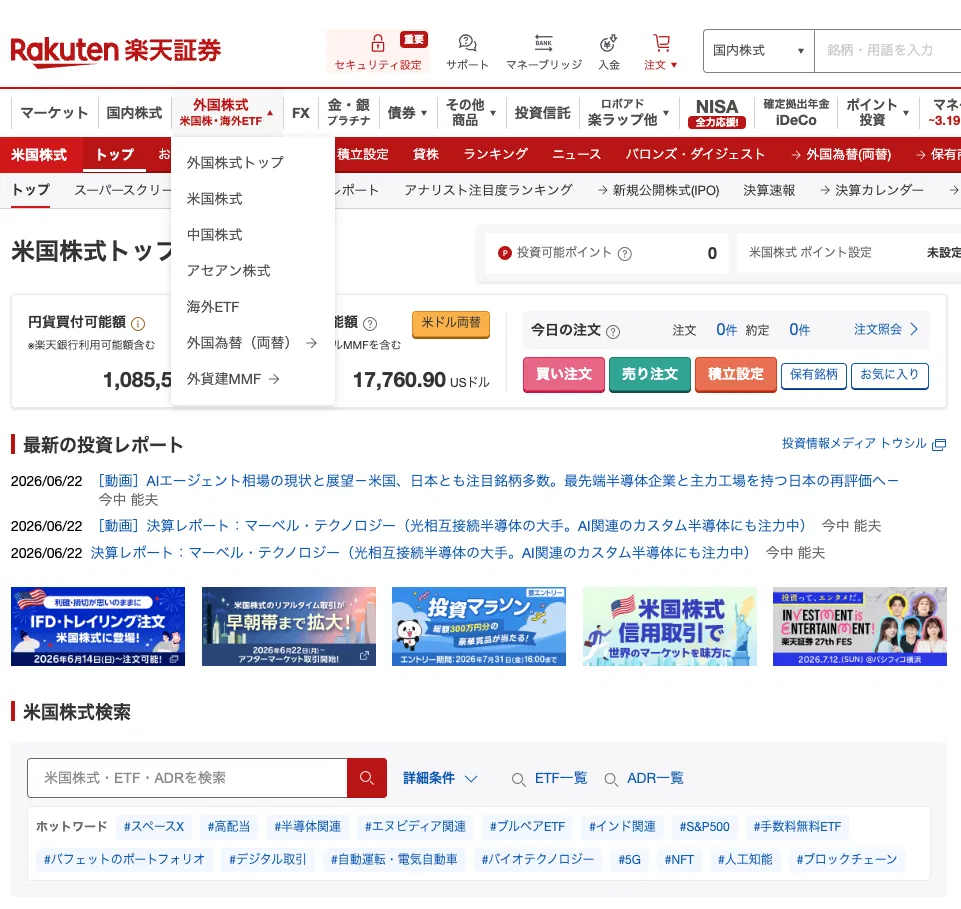Viewport: 961px width, 909px height.
Task: Switch to the ニュース sub-tab
Action: click(577, 154)
